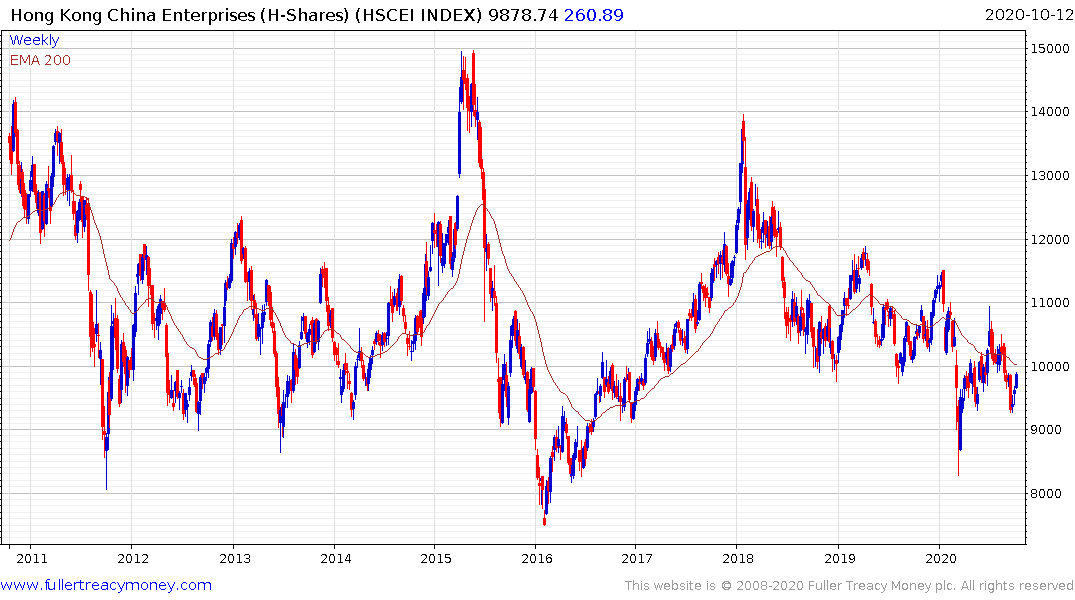Screen dimensions: 1075x600
Task: Click the 2013 x-axis label
Action: [234, 558]
